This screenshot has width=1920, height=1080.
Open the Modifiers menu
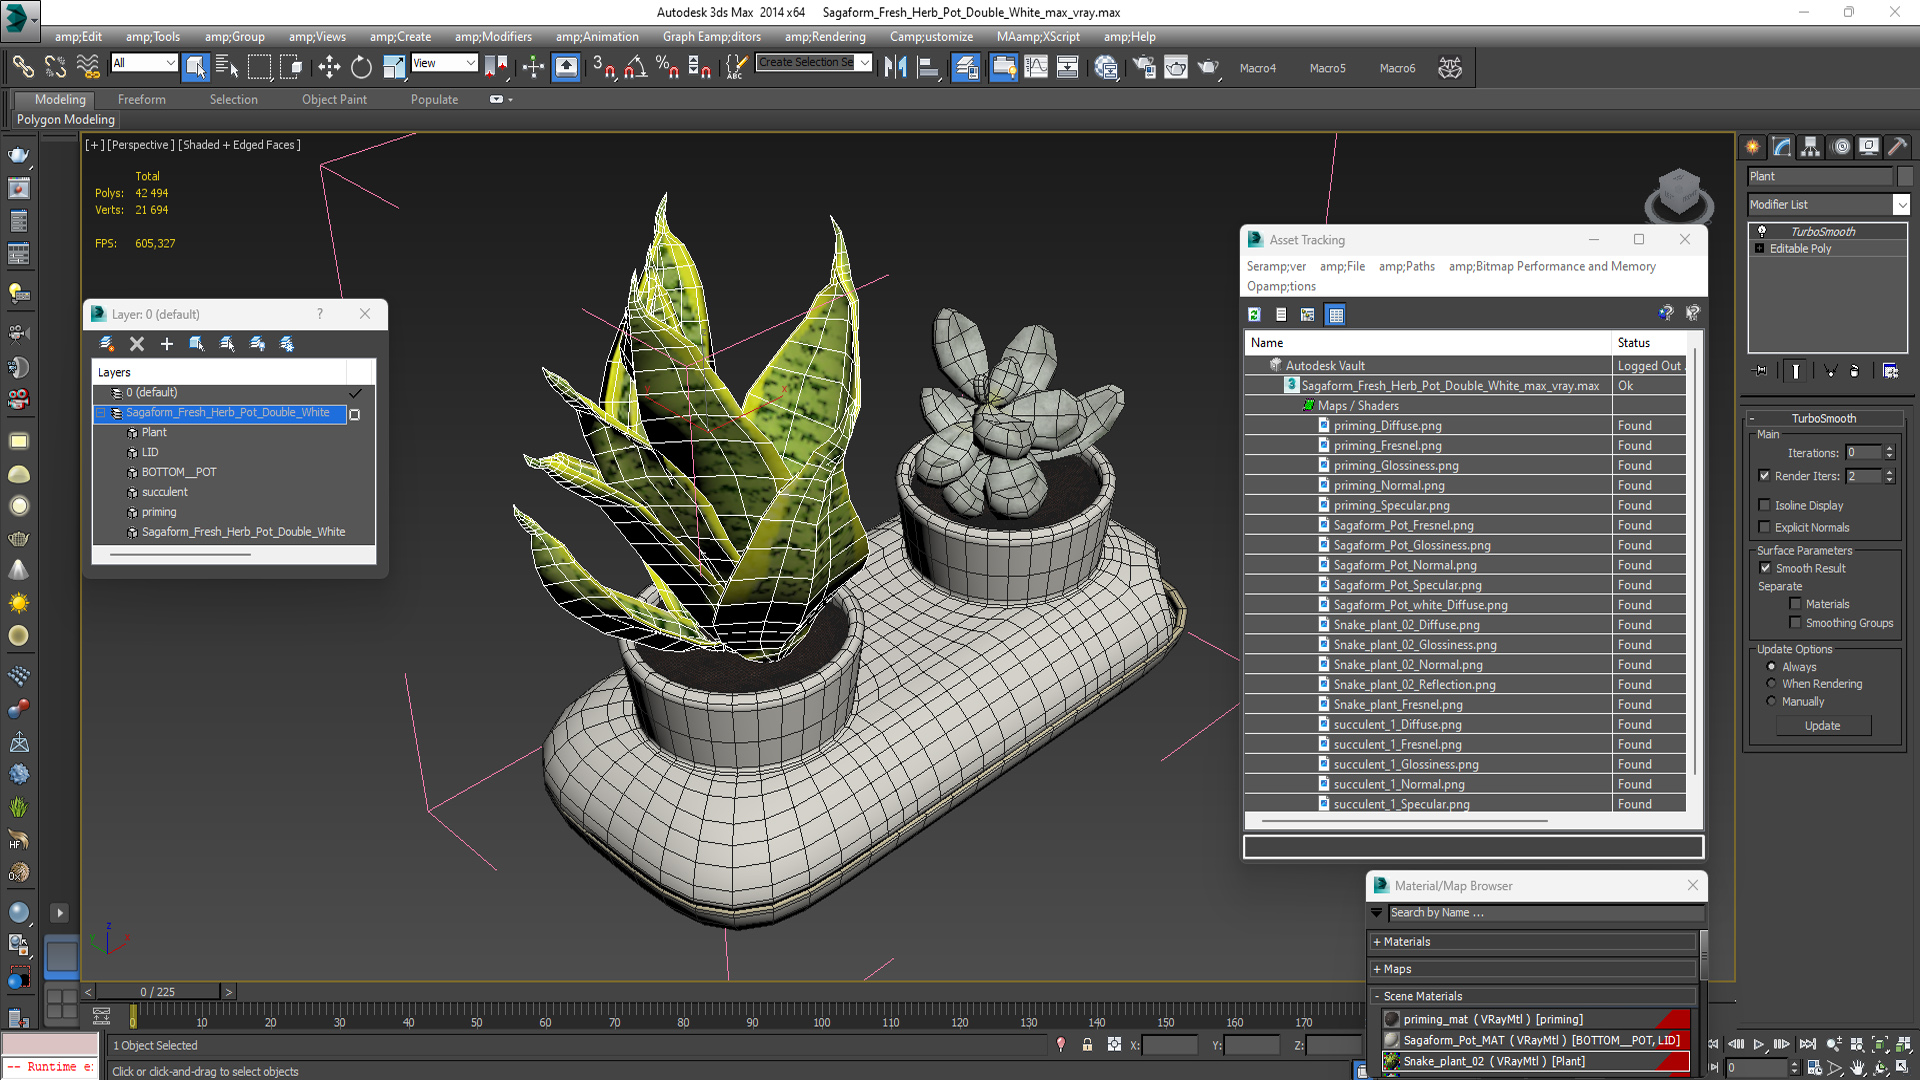pyautogui.click(x=493, y=37)
